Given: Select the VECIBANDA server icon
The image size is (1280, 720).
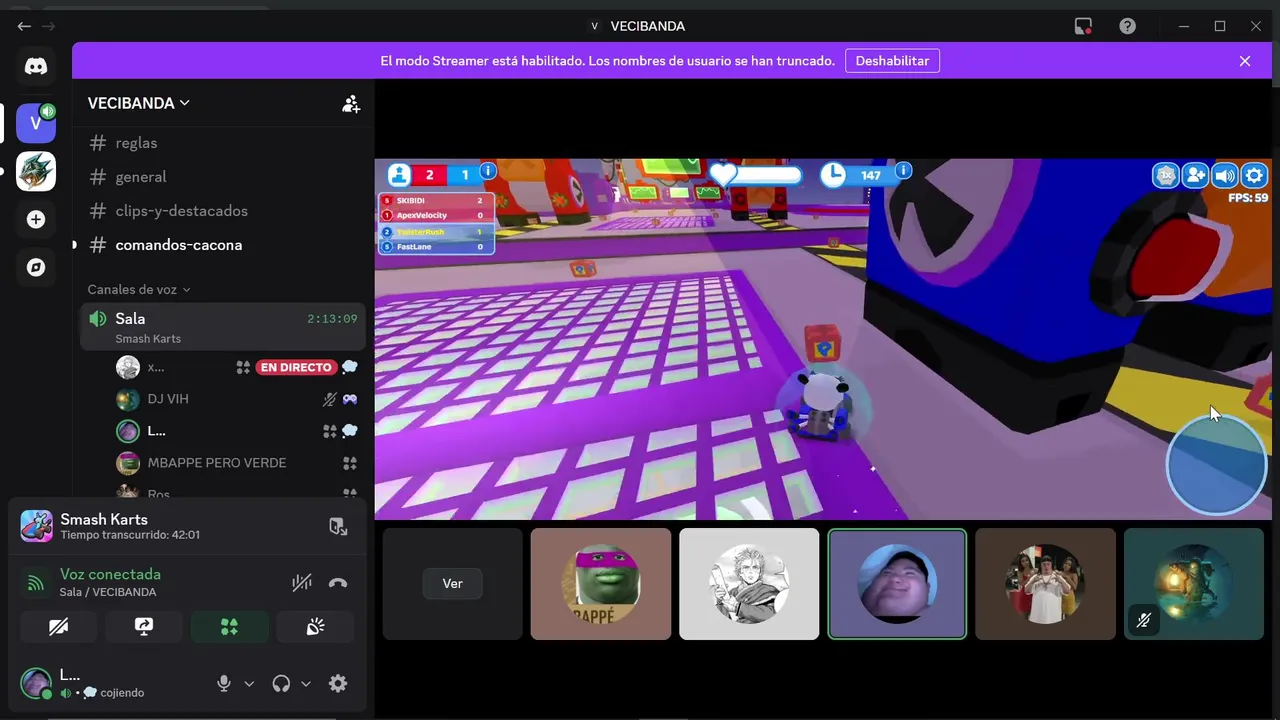Looking at the screenshot, I should tap(36, 123).
